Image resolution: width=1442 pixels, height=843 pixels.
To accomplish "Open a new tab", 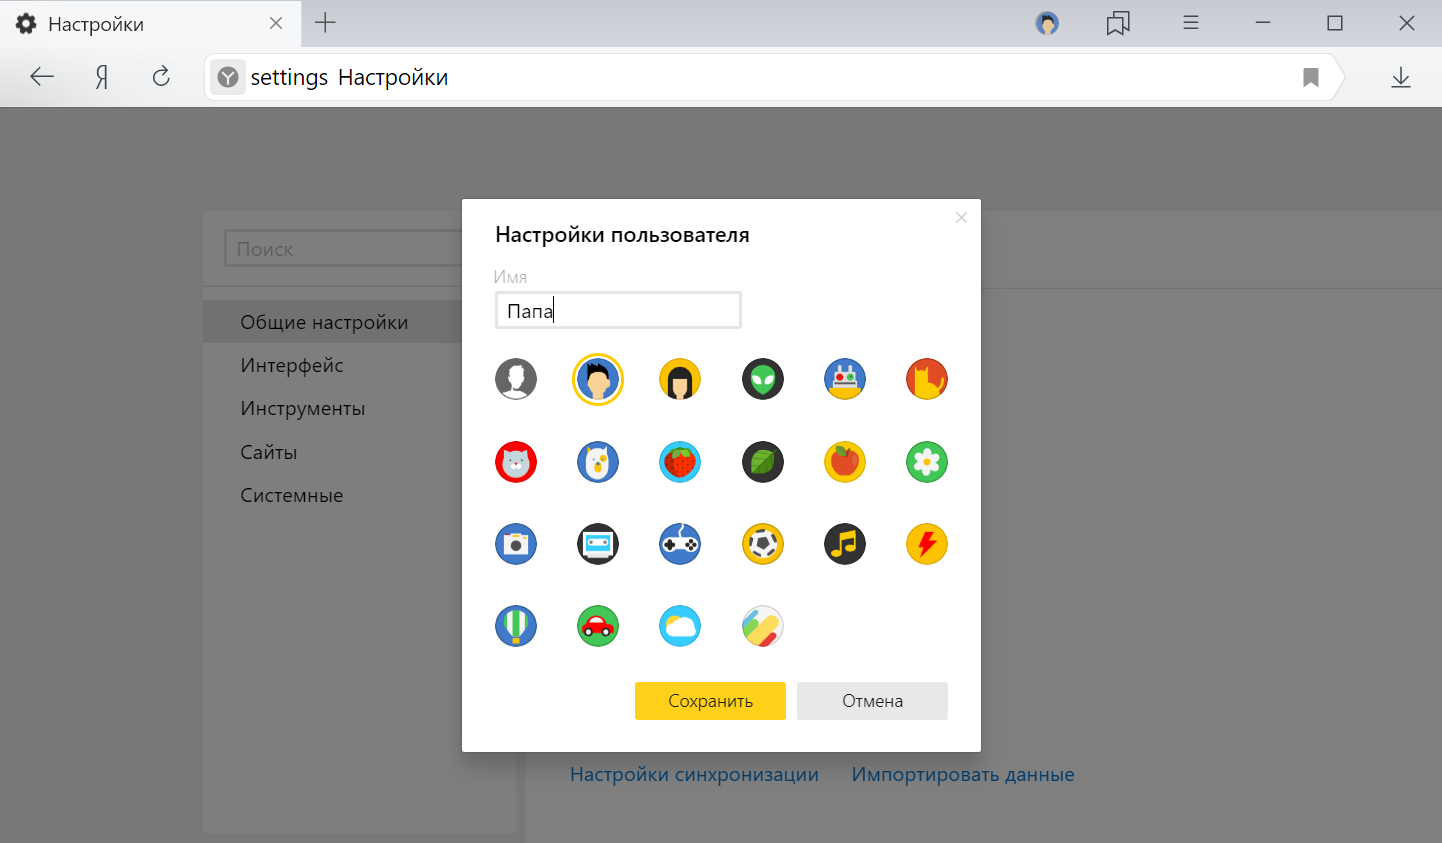I will click(x=325, y=23).
